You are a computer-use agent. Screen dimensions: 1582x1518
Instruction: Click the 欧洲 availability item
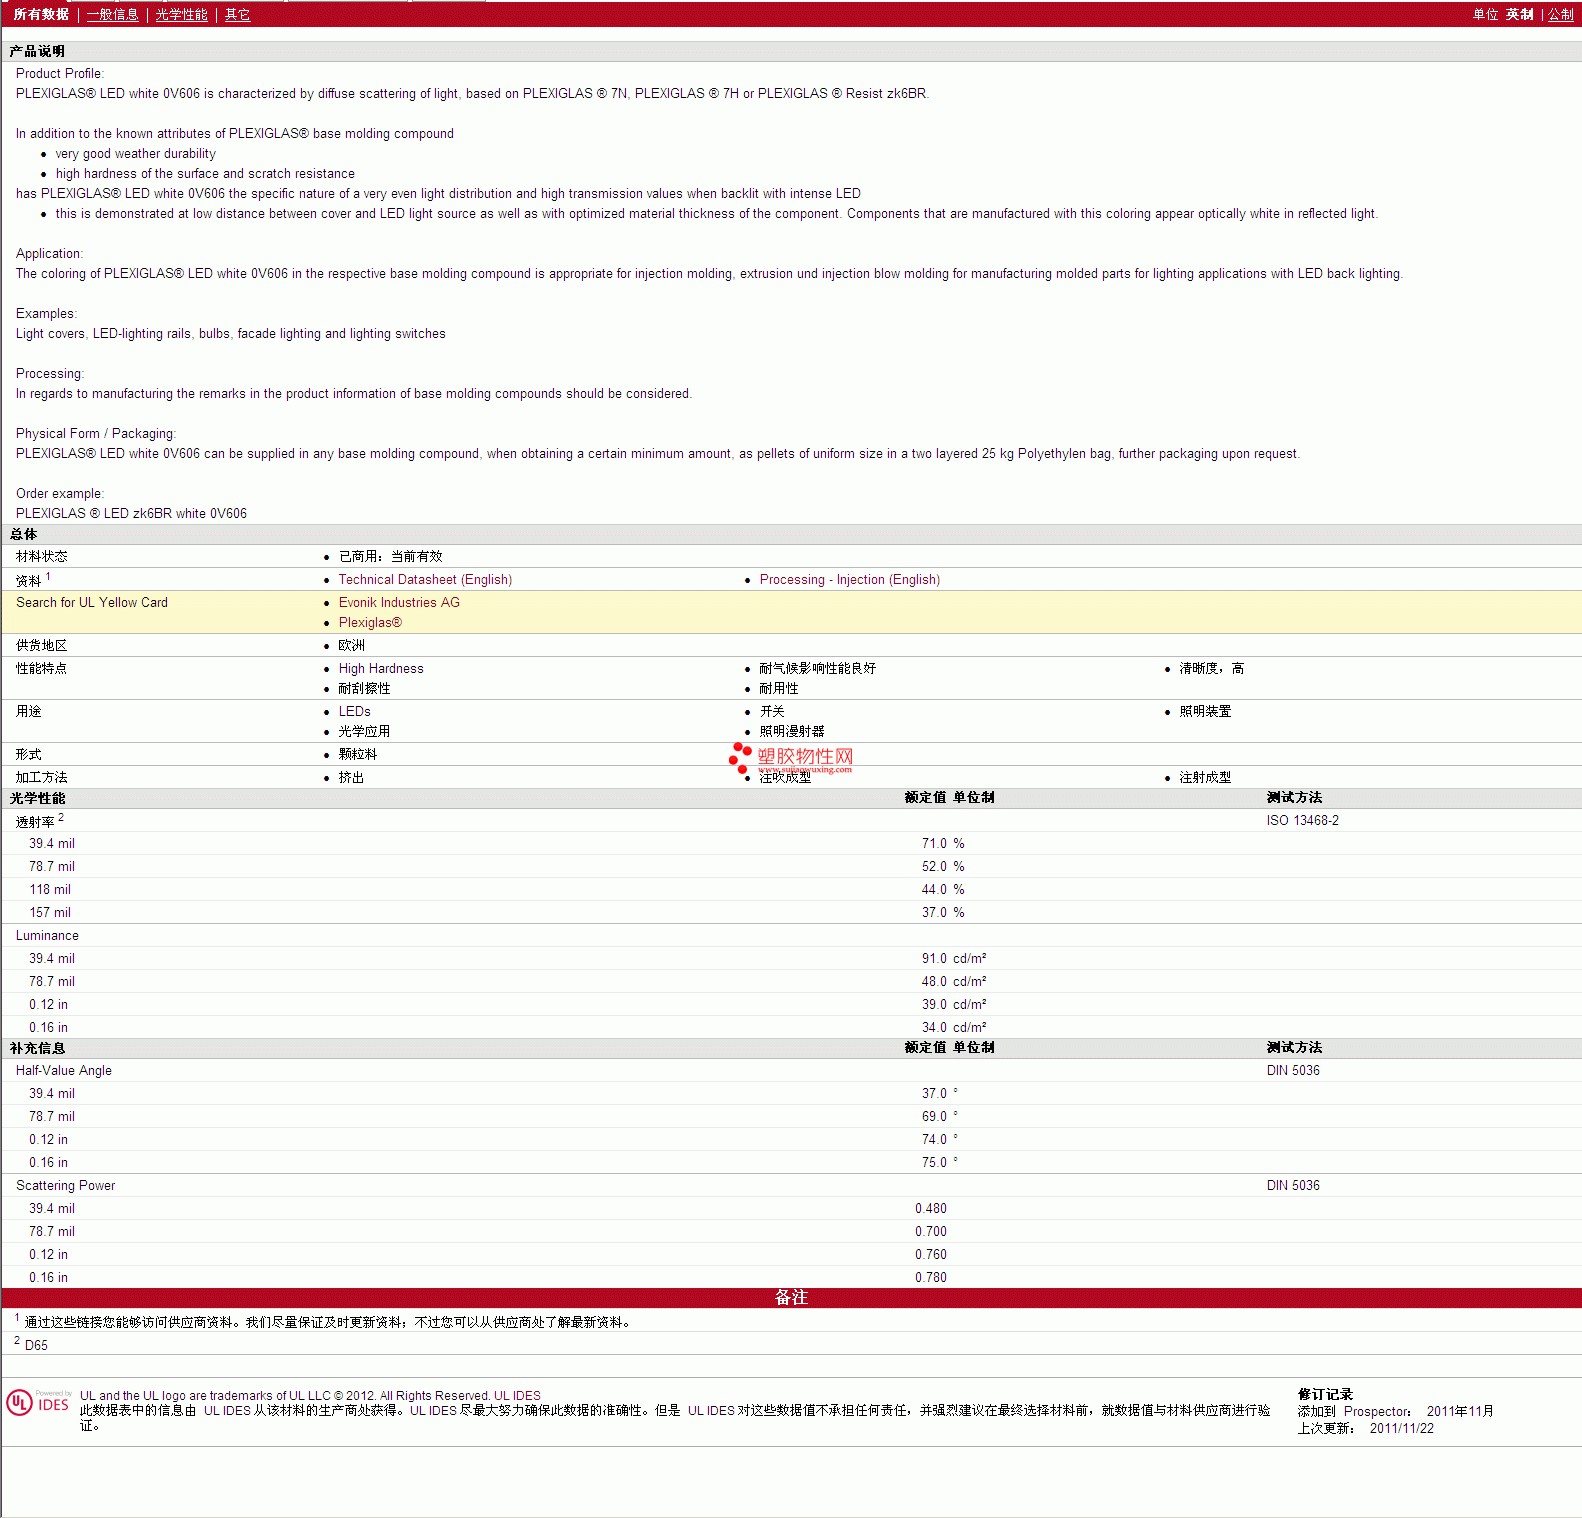point(351,645)
